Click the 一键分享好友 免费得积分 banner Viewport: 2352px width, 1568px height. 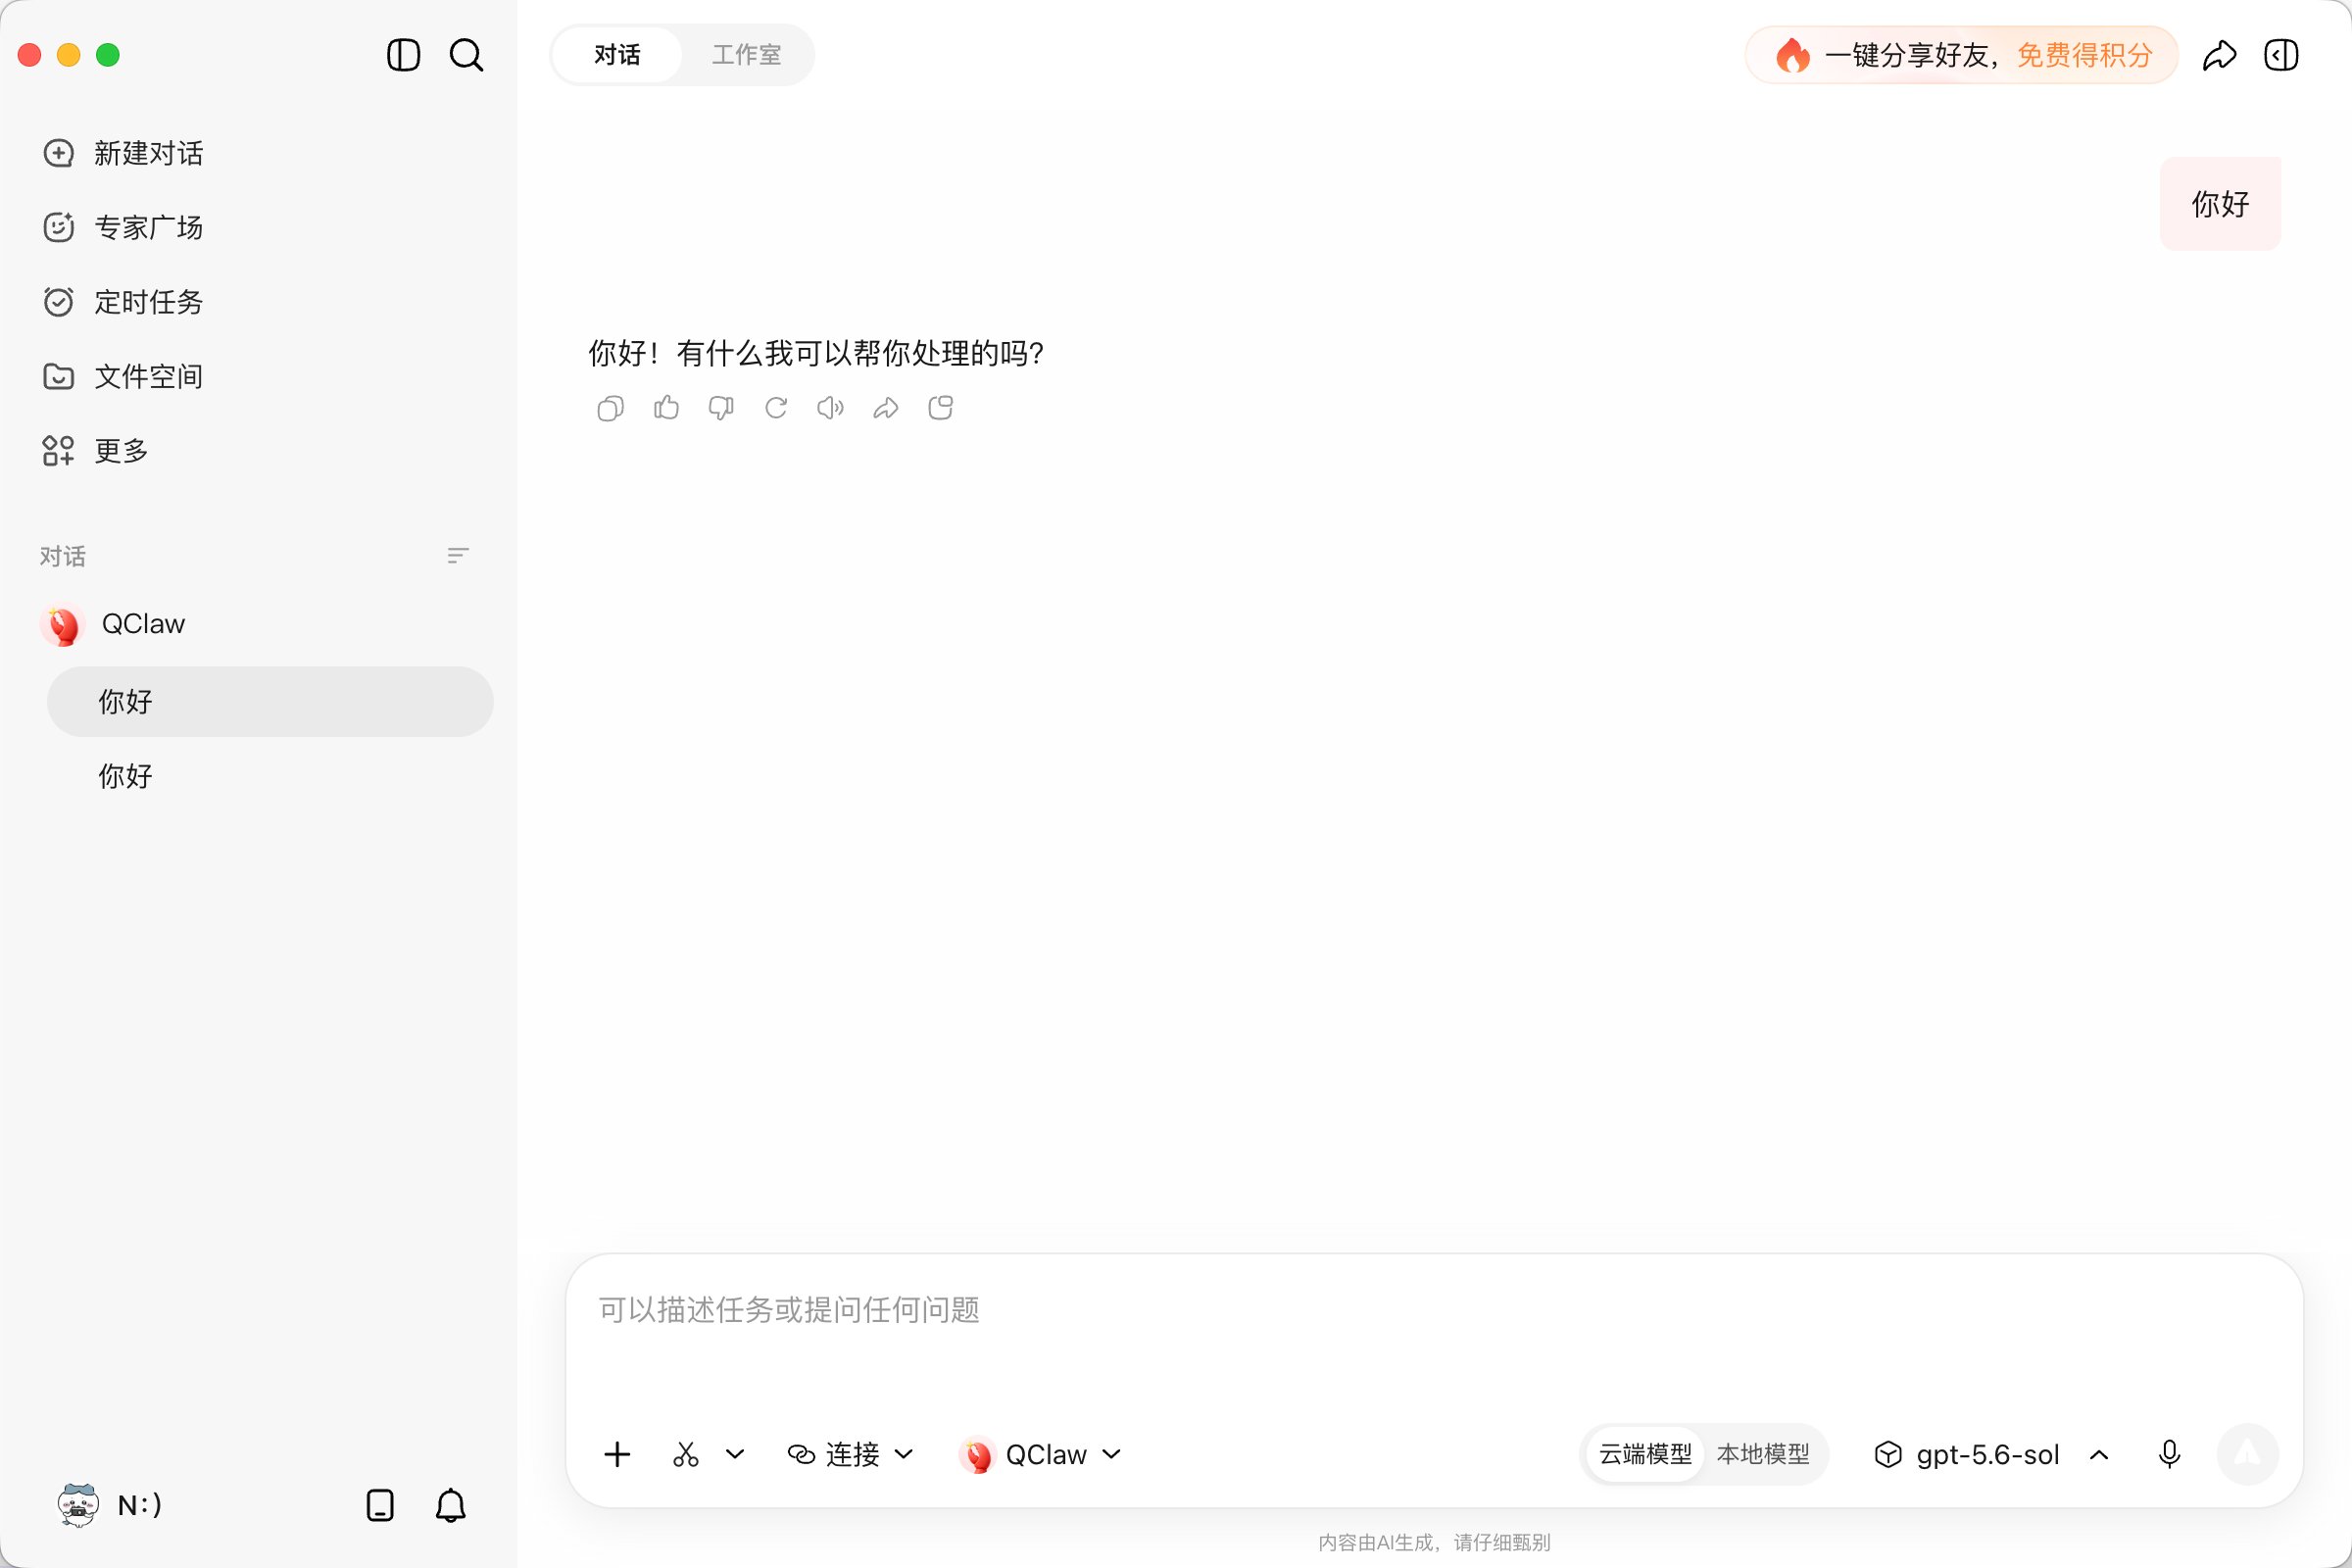click(1961, 55)
